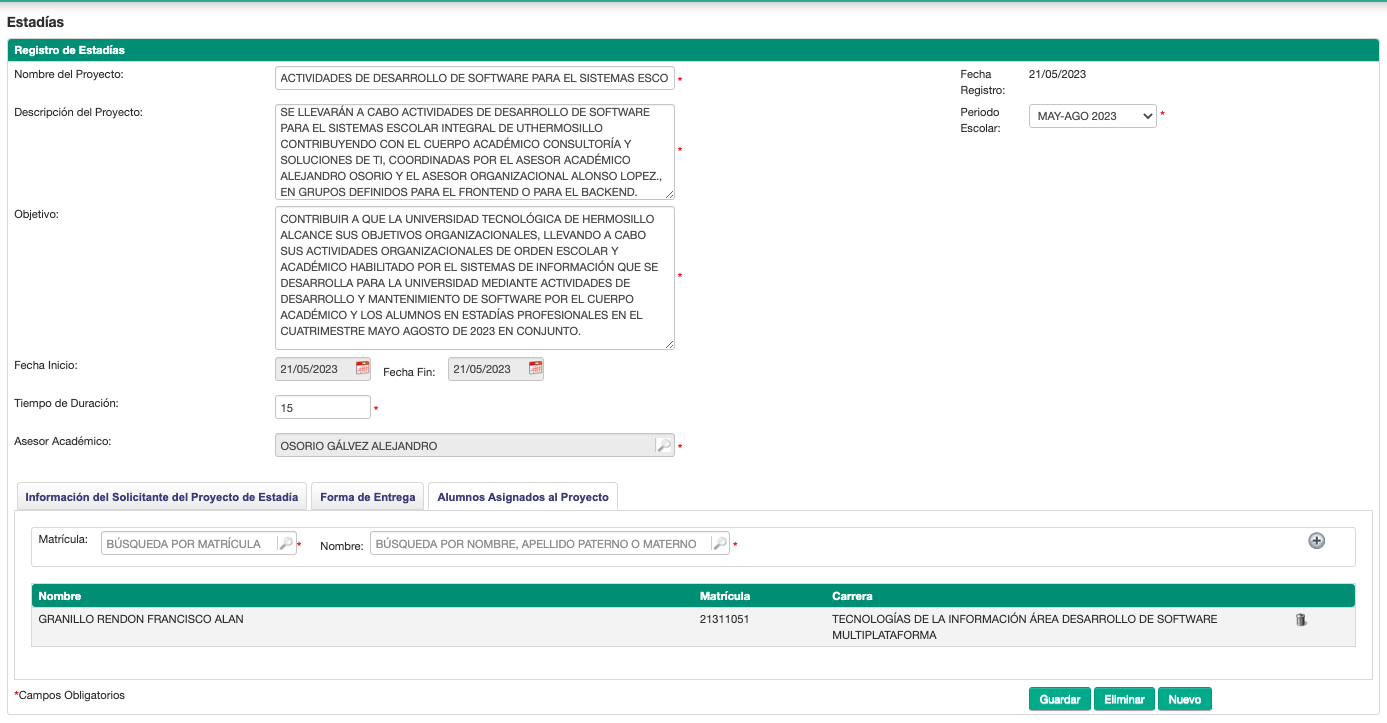1387x723 pixels.
Task: Add student with the plus icon
Action: 1316,541
